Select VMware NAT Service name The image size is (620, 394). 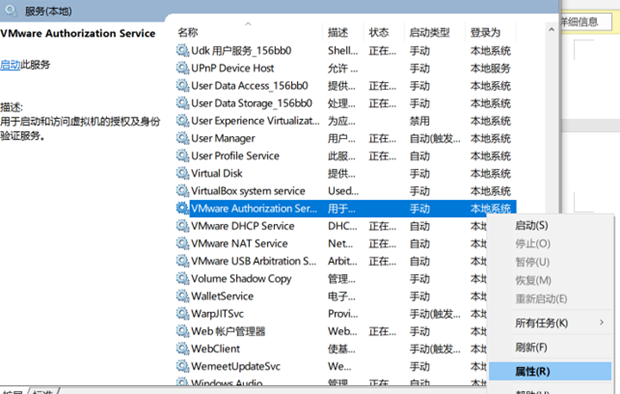pos(239,243)
